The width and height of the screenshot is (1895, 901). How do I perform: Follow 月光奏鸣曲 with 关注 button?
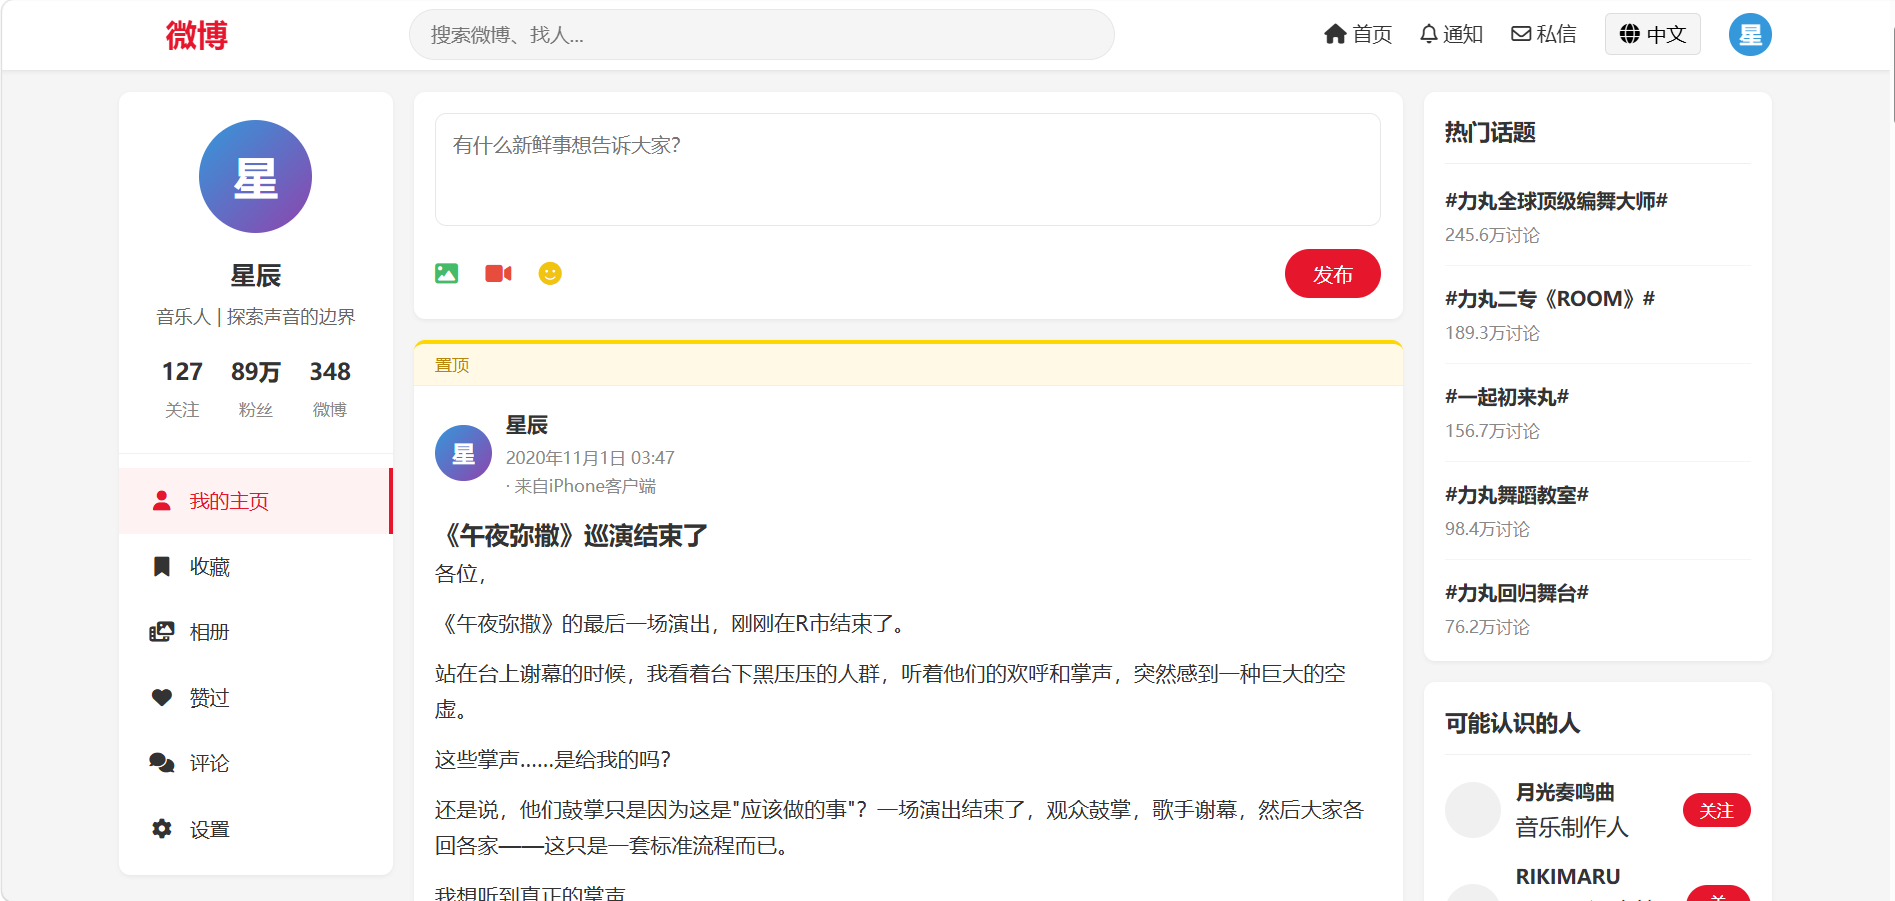(1716, 810)
